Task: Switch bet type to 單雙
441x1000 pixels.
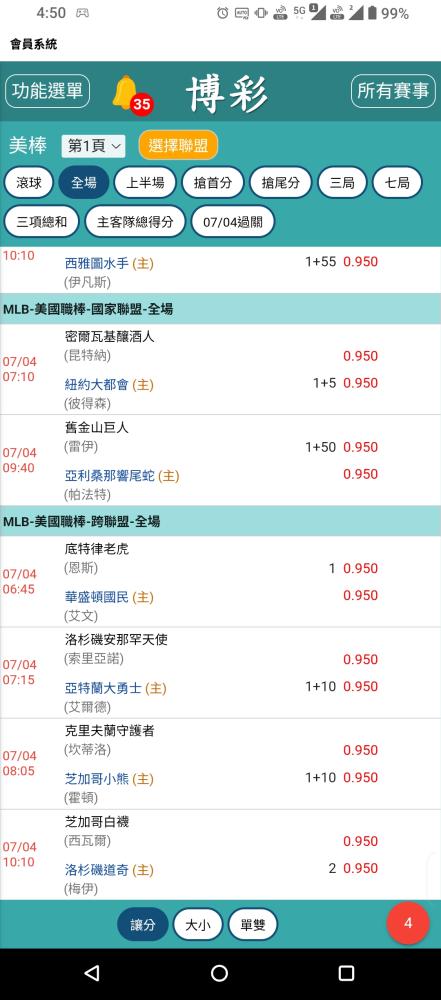Action: 253,925
